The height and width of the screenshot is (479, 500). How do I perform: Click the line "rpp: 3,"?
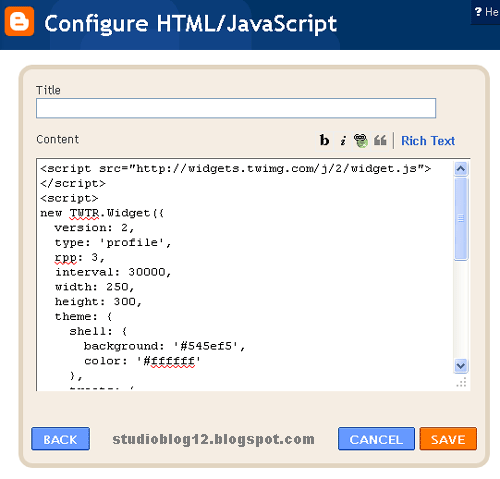pos(80,257)
